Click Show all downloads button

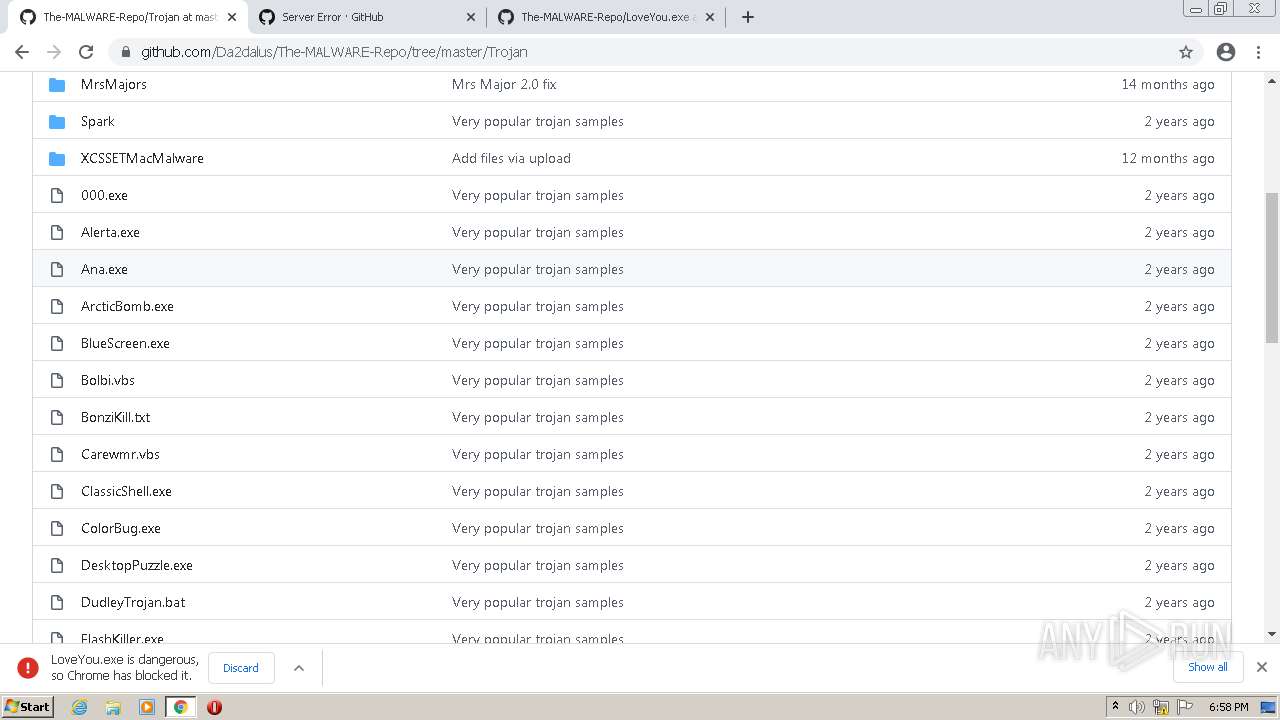tap(1208, 667)
